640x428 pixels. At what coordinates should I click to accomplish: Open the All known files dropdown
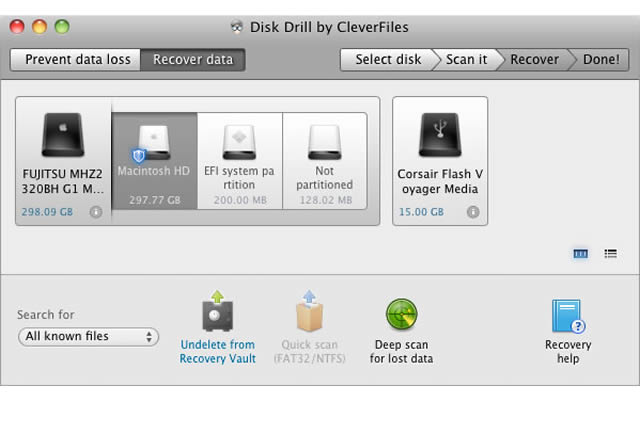coord(88,337)
